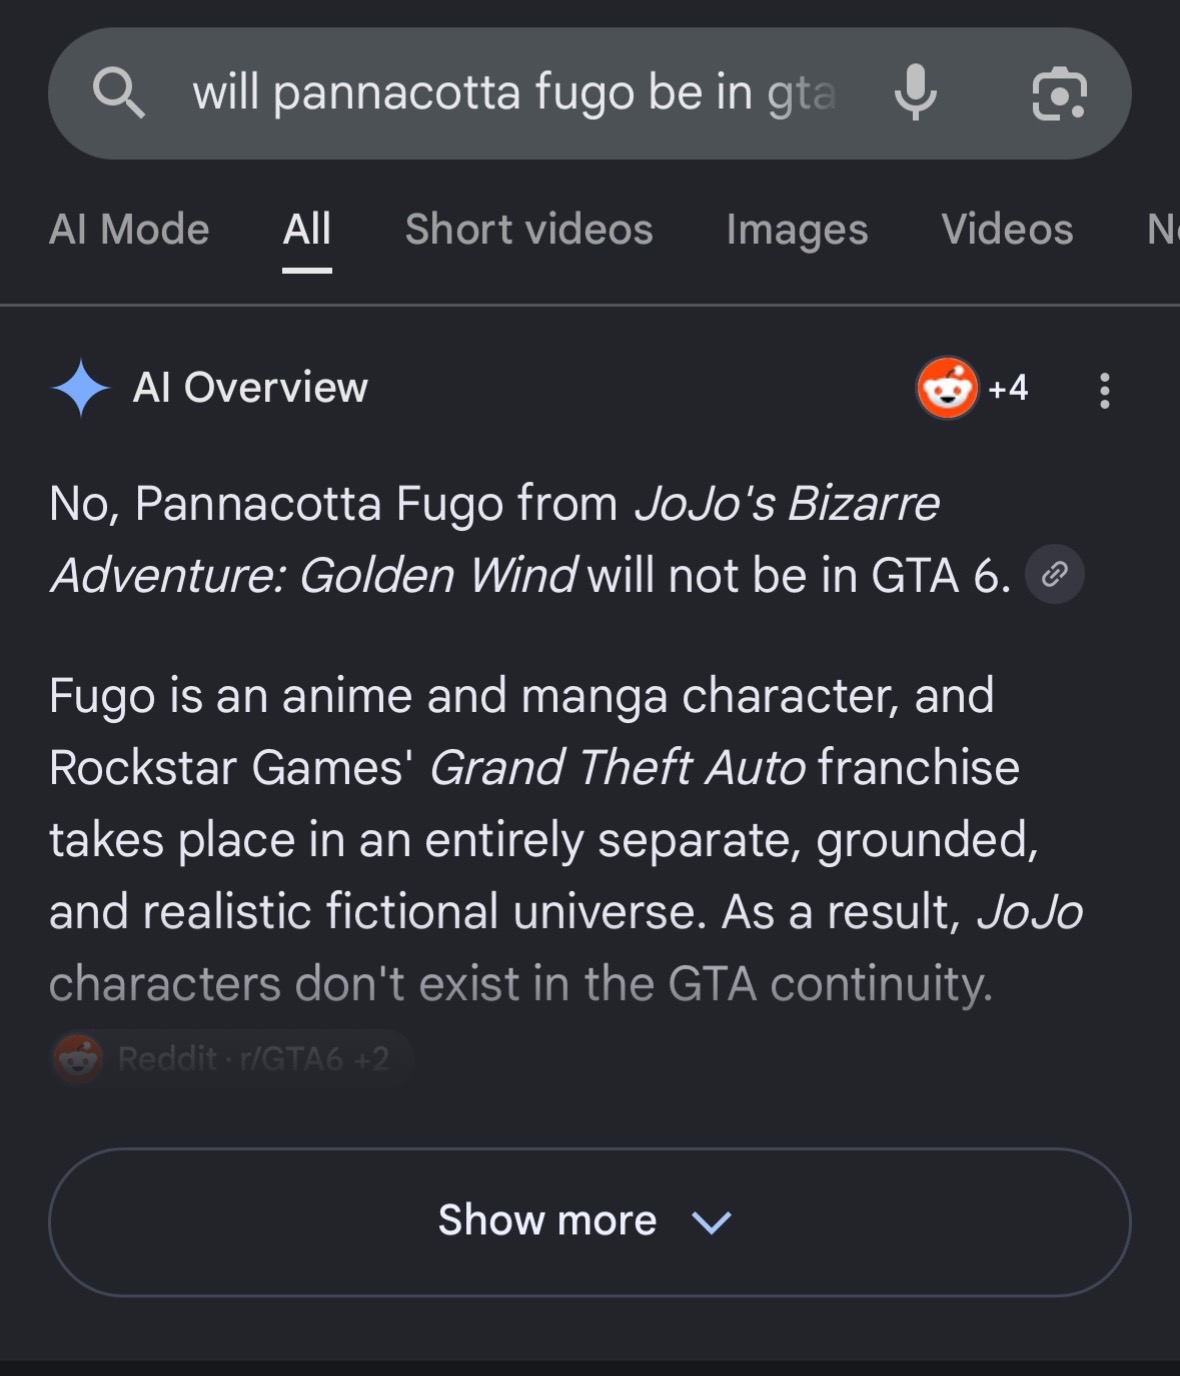Expand the overview with Show more
1180x1376 pixels.
(x=589, y=1221)
